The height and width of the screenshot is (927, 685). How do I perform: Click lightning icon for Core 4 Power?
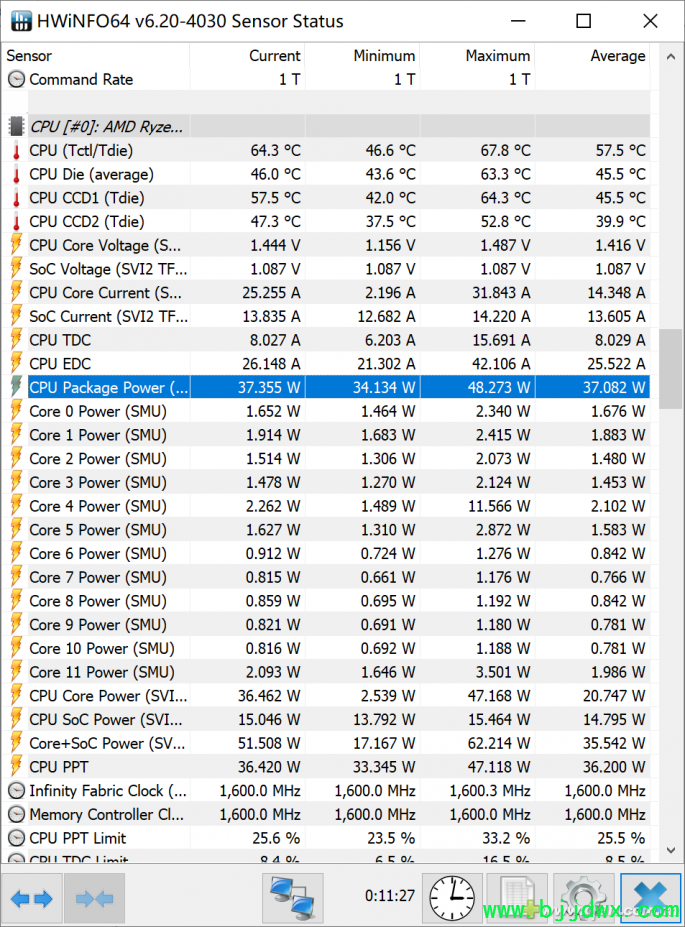click(x=17, y=505)
